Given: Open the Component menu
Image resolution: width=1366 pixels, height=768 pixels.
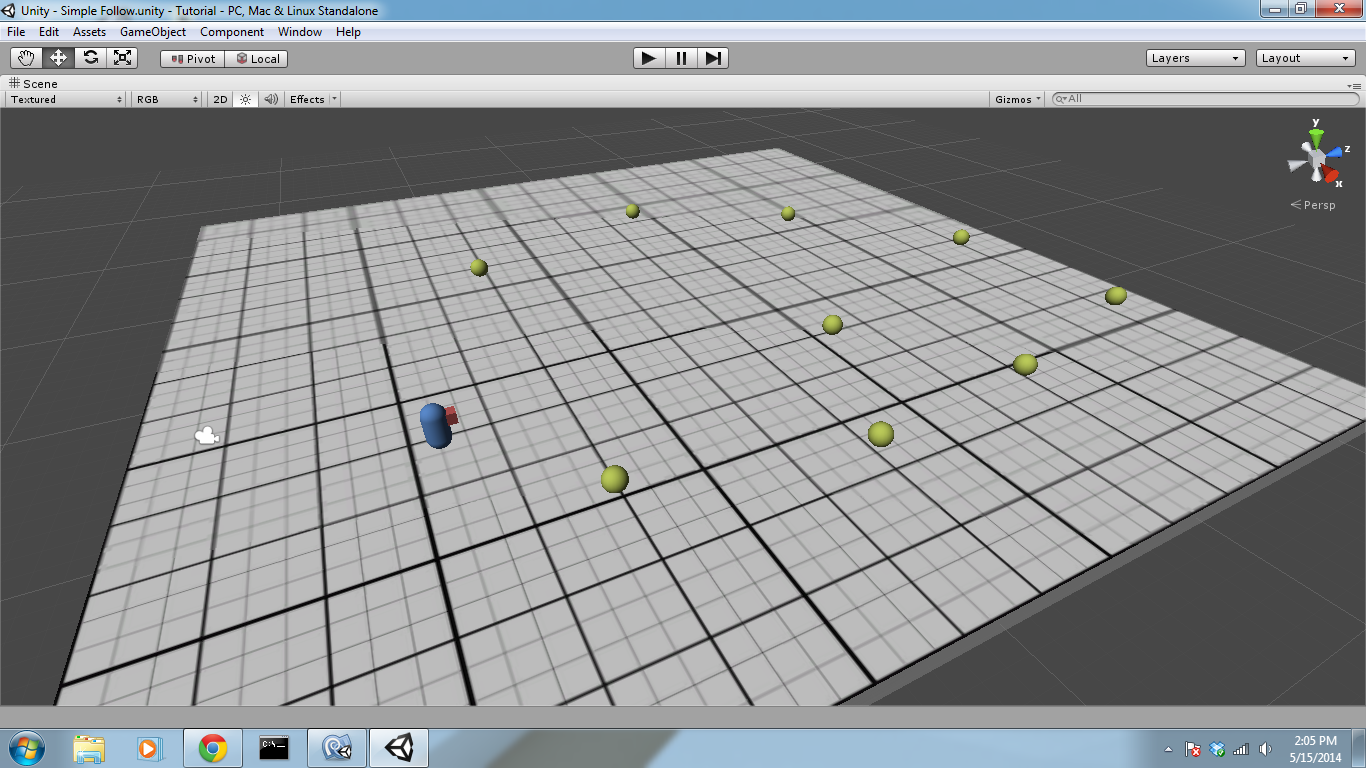Looking at the screenshot, I should [231, 31].
